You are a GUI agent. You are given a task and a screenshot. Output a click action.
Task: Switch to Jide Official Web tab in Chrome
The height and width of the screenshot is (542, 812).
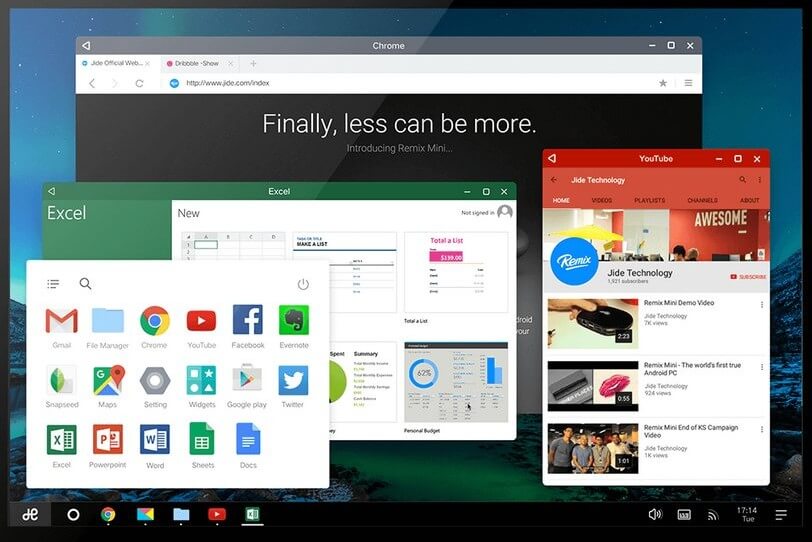[116, 63]
